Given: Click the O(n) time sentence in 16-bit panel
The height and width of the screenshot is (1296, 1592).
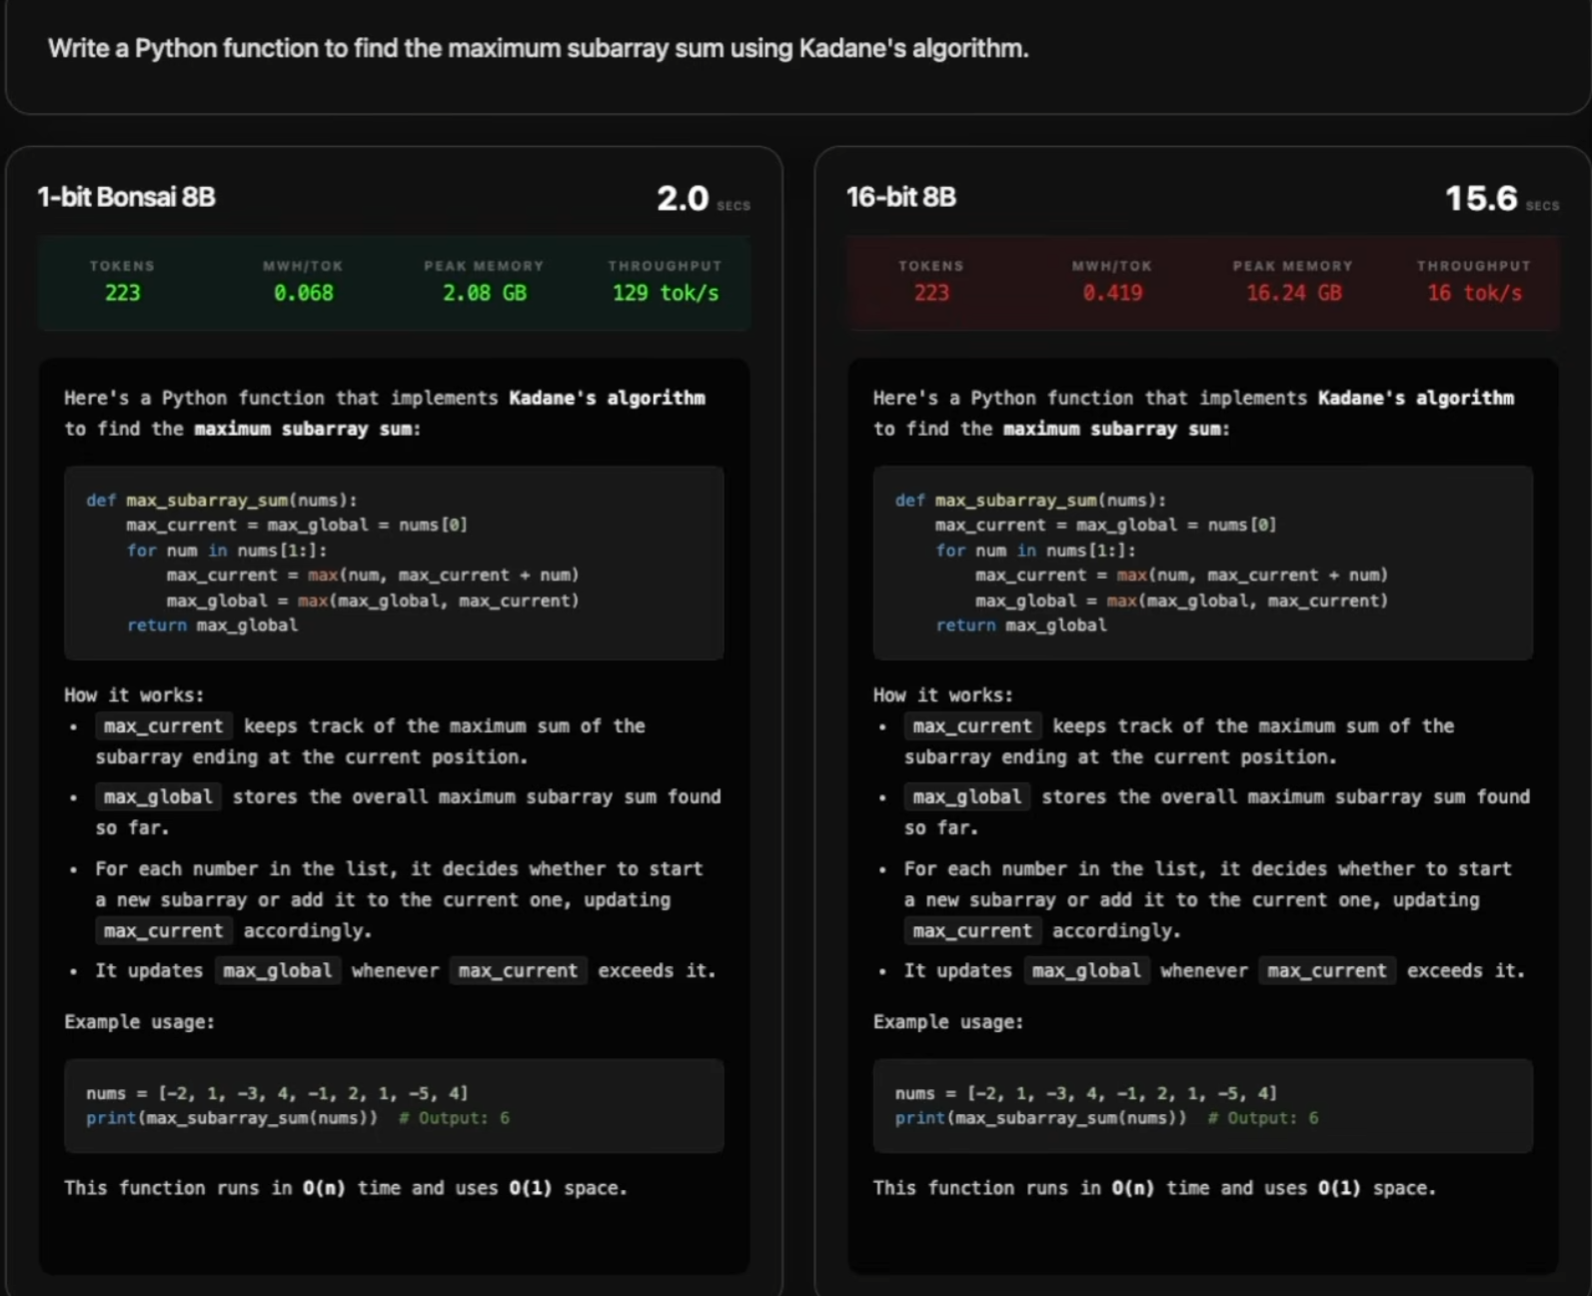Looking at the screenshot, I should point(1154,1188).
